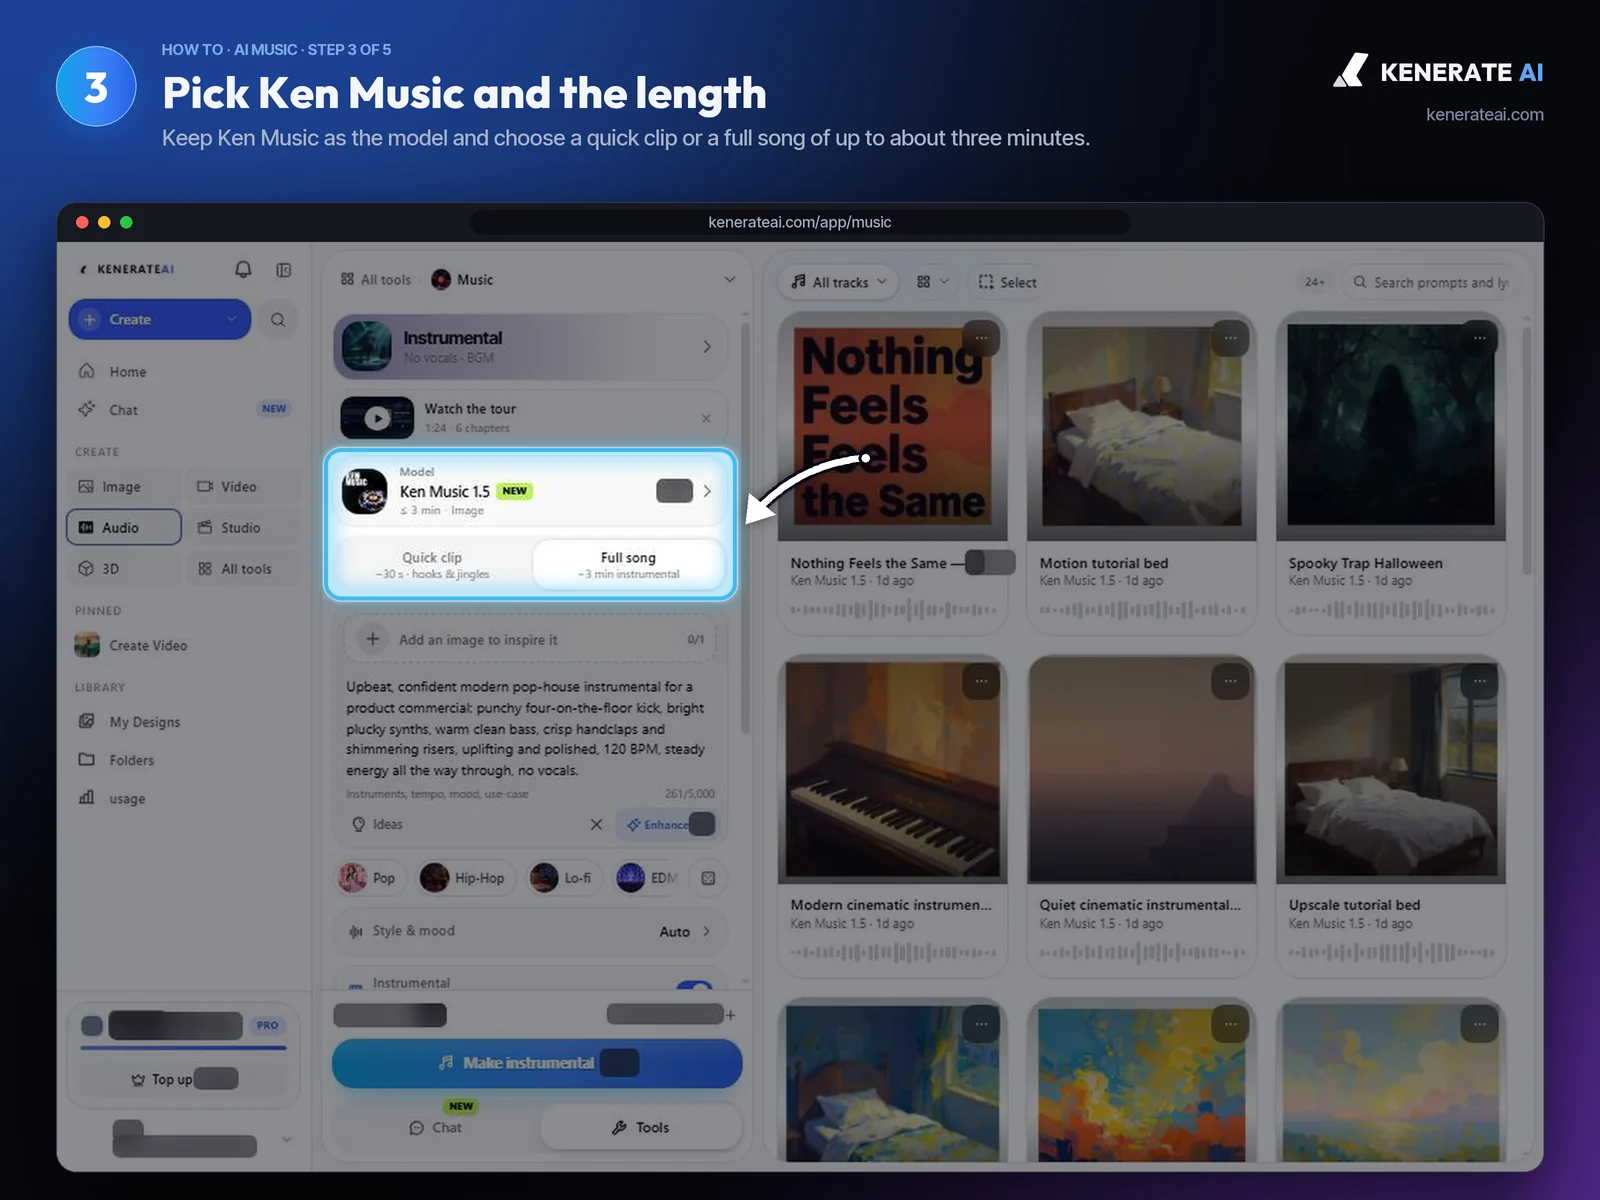This screenshot has width=1600, height=1200.
Task: Open Chat in the sidebar
Action: pos(124,409)
